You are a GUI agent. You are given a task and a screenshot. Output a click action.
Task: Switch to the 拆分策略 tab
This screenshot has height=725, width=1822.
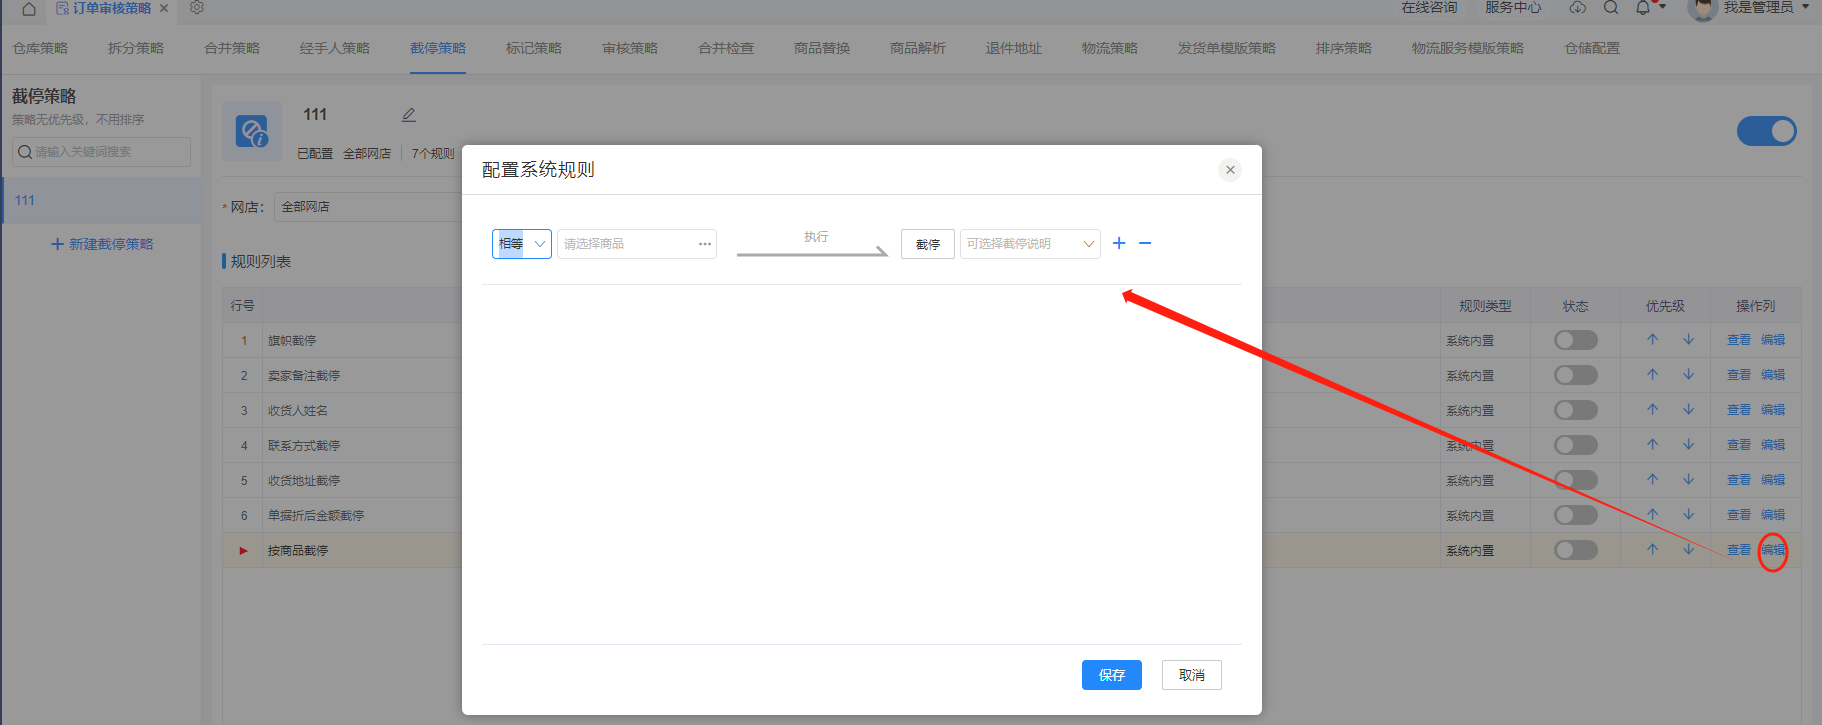(x=136, y=48)
